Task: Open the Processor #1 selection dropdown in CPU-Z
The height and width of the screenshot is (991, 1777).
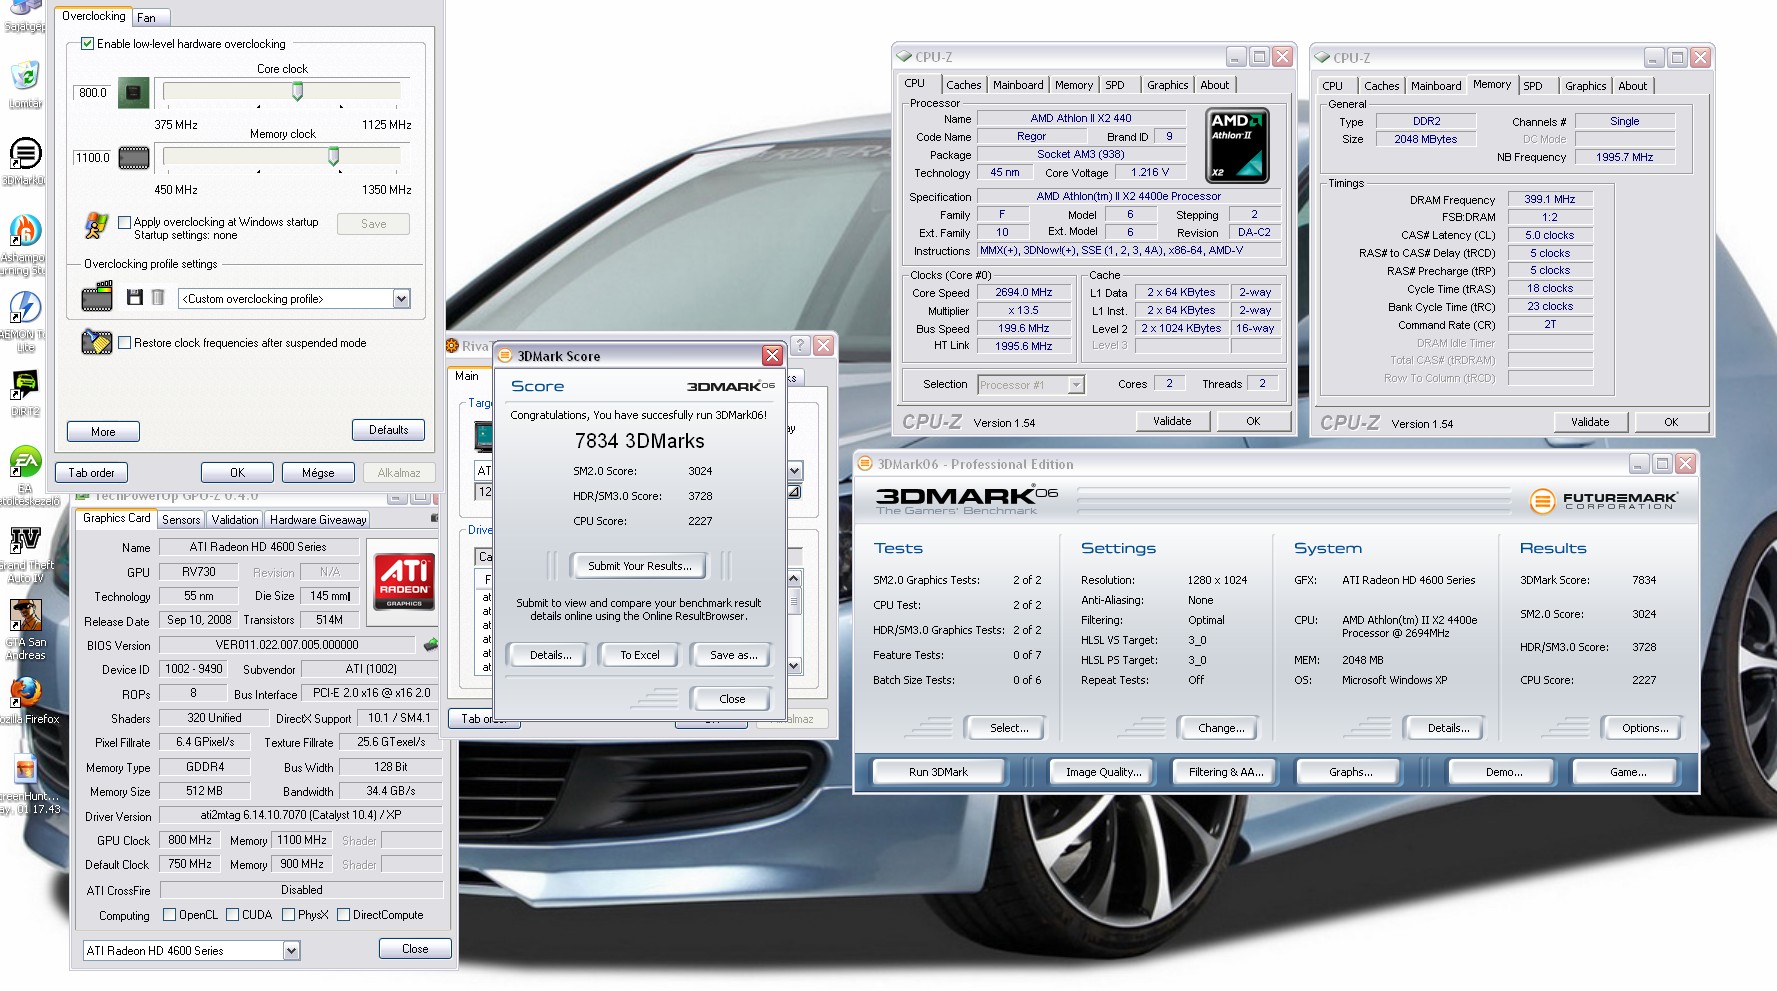Action: (1076, 385)
